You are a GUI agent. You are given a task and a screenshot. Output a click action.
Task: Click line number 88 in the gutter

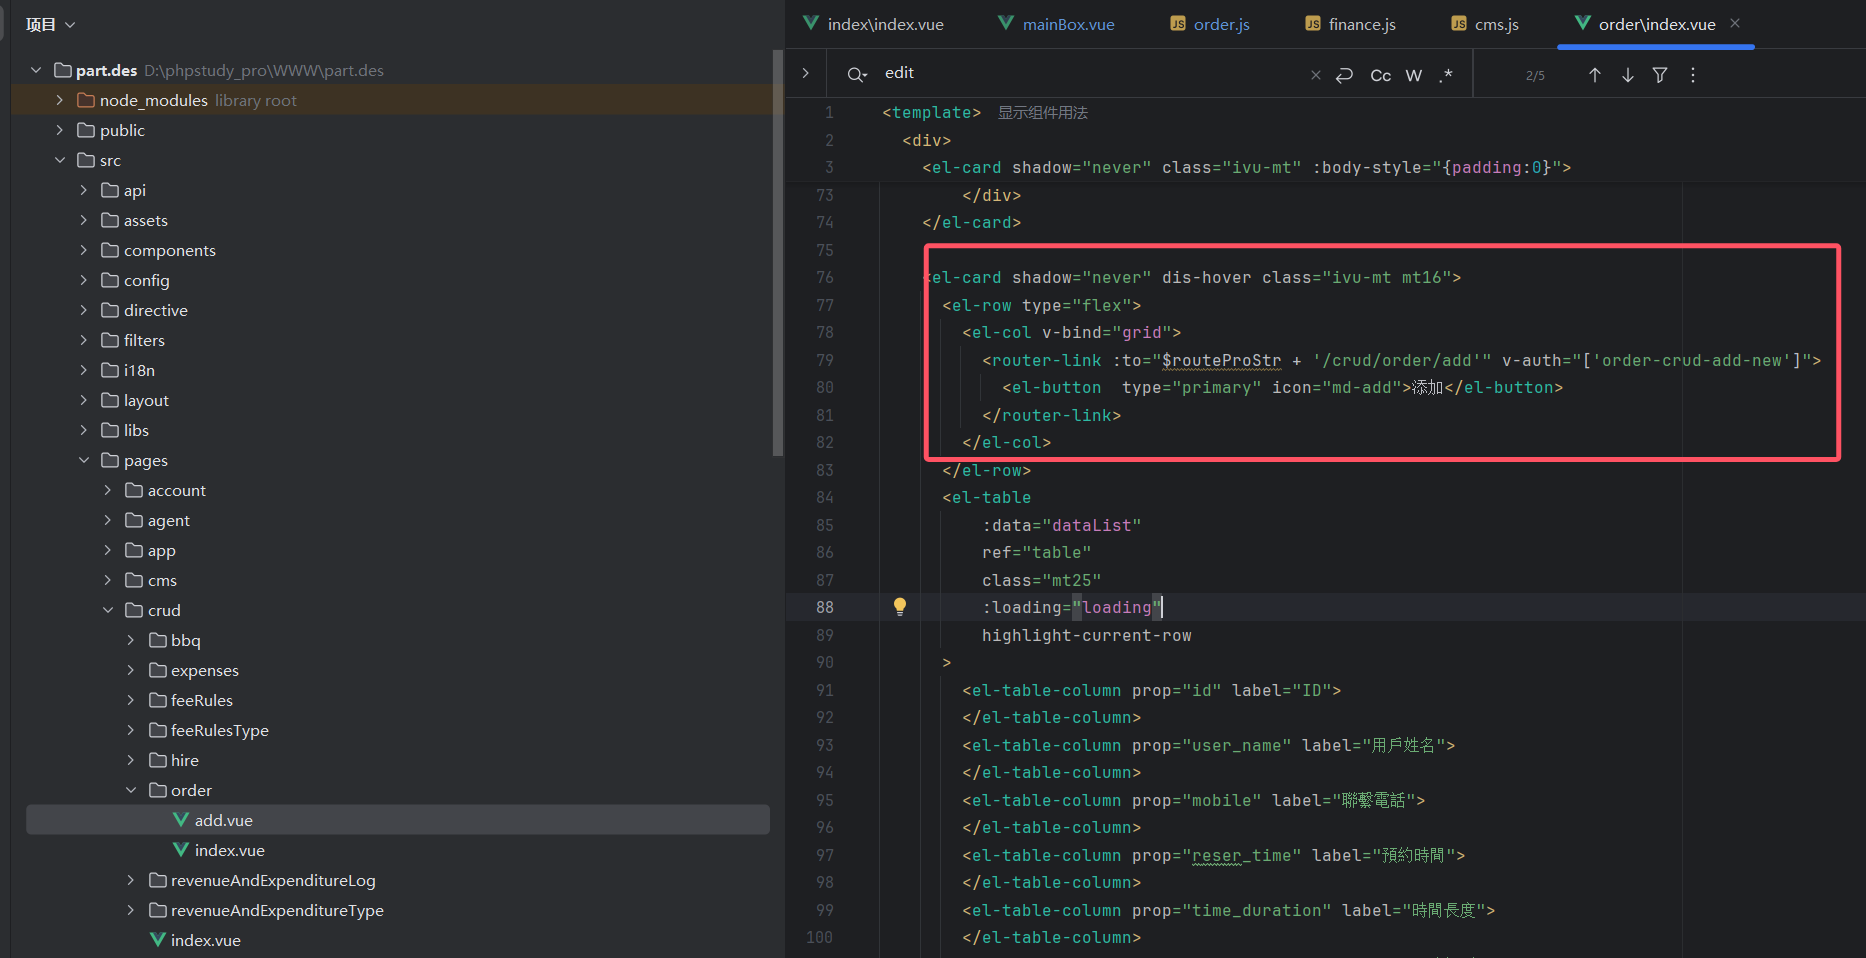click(825, 607)
